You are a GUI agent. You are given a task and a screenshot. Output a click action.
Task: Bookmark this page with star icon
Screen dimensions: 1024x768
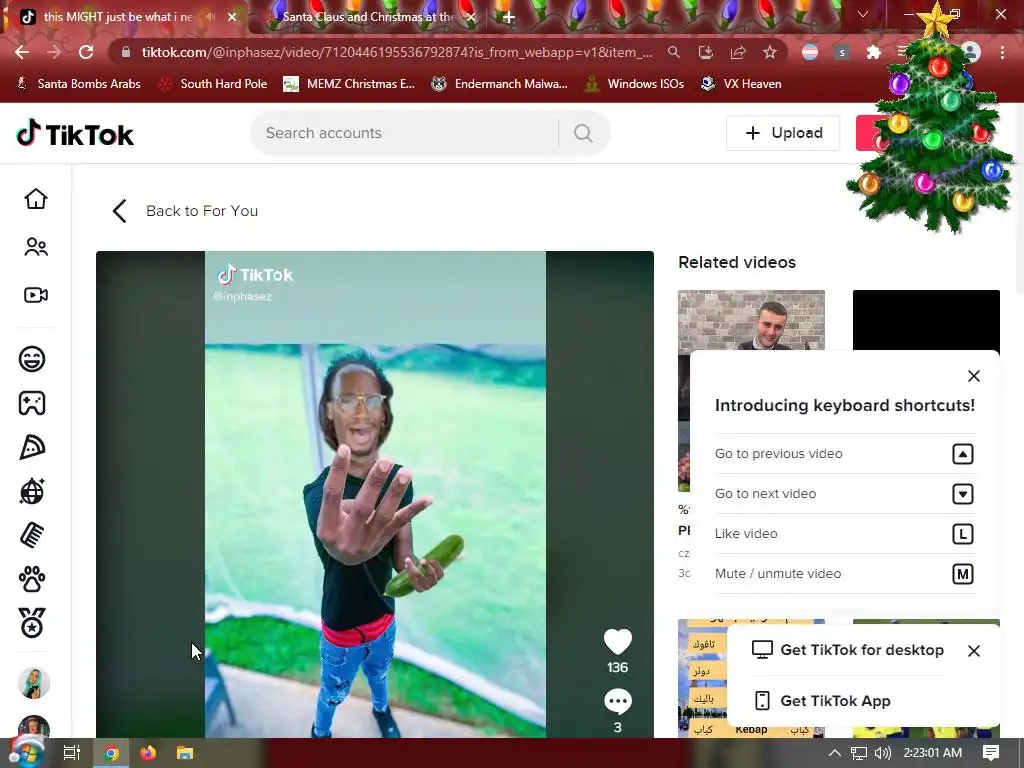(770, 52)
